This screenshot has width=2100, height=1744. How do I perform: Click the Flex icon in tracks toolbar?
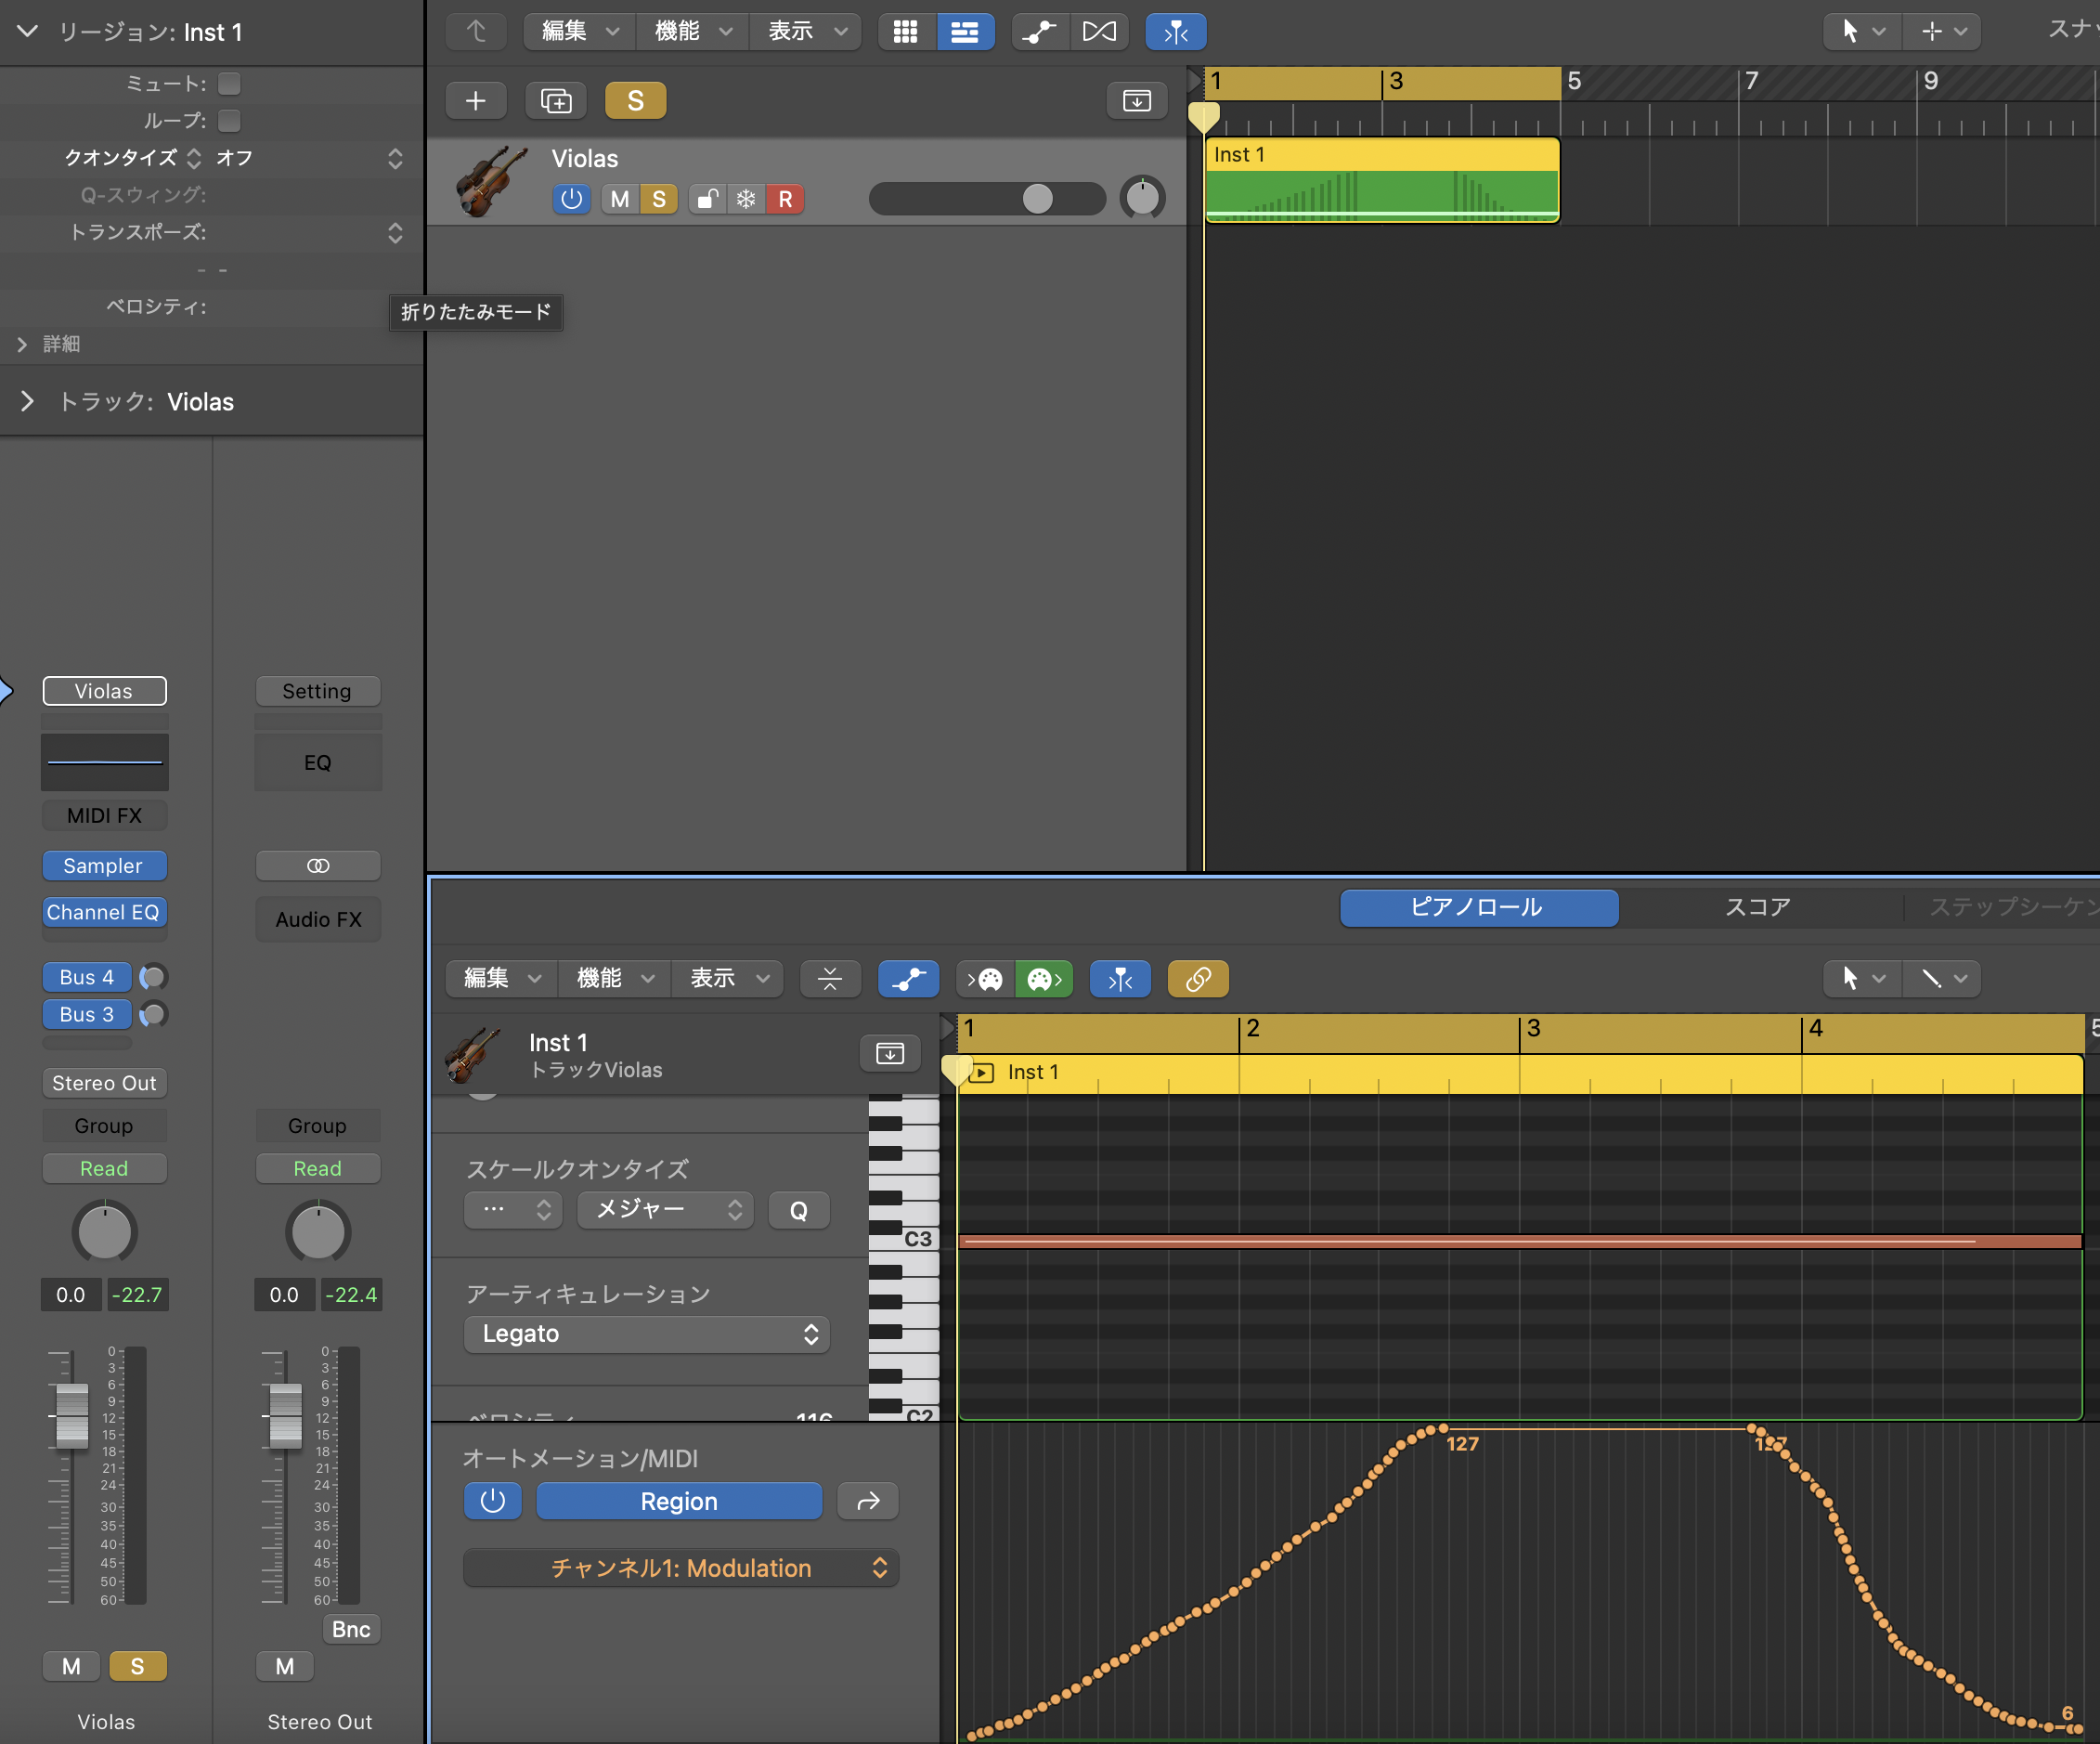[1099, 32]
